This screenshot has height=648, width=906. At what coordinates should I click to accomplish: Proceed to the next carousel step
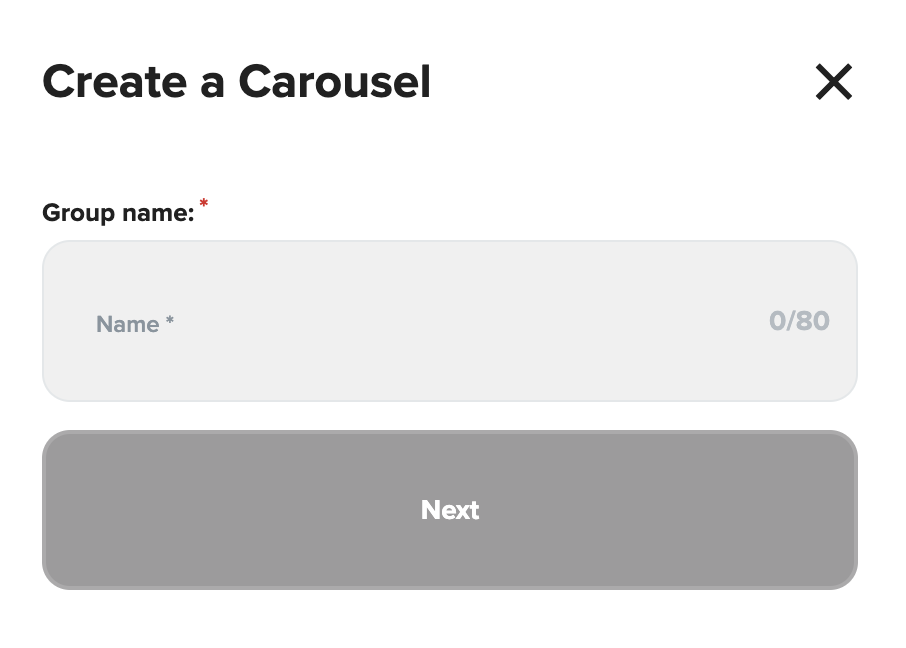coord(449,510)
